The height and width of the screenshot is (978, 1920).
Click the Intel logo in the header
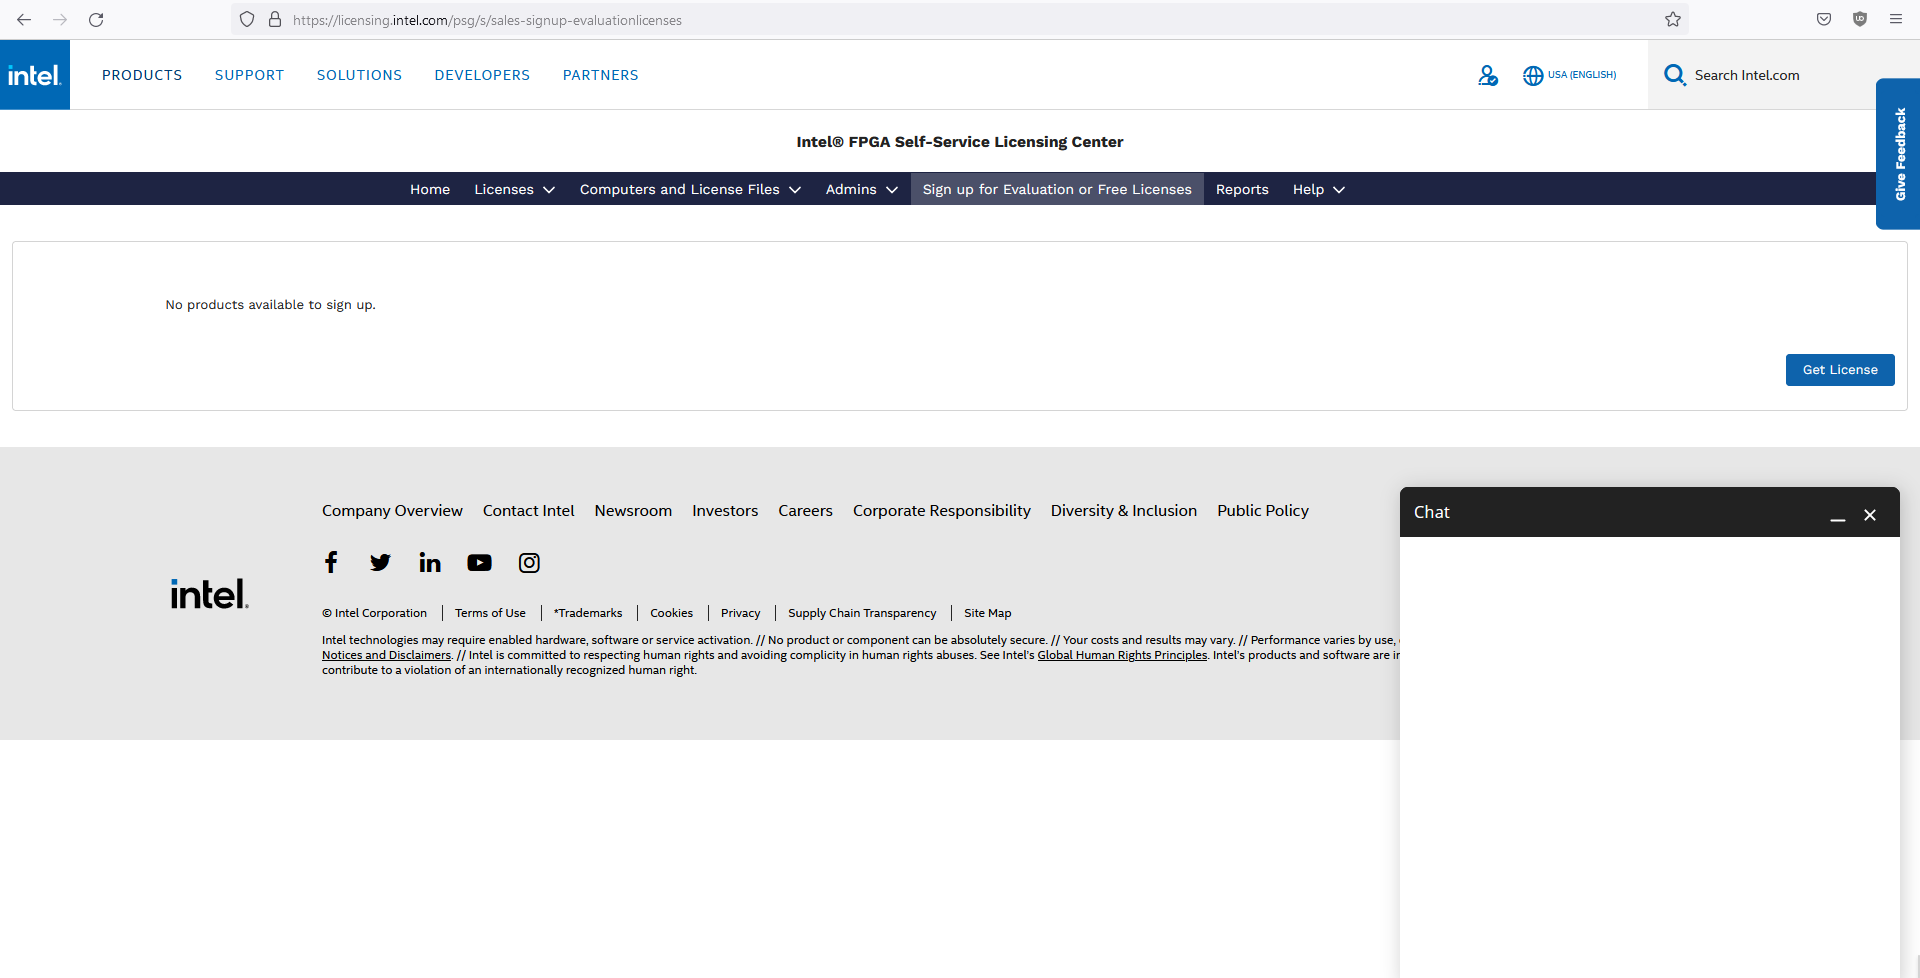click(x=35, y=75)
